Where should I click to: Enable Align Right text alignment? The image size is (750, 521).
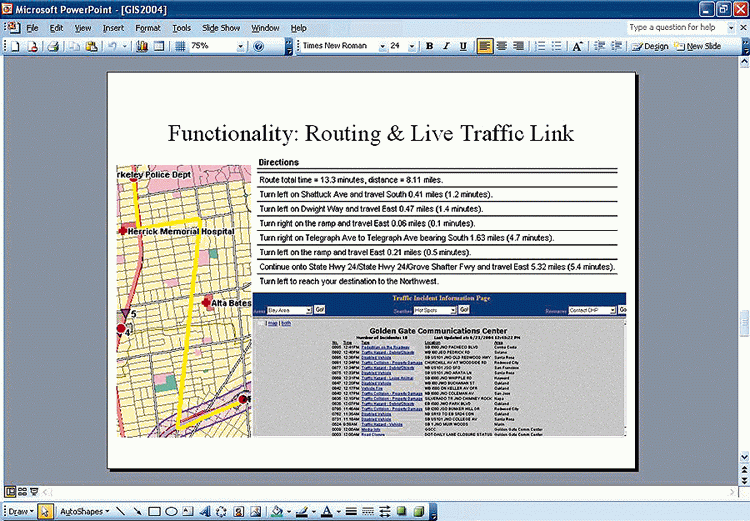point(518,46)
